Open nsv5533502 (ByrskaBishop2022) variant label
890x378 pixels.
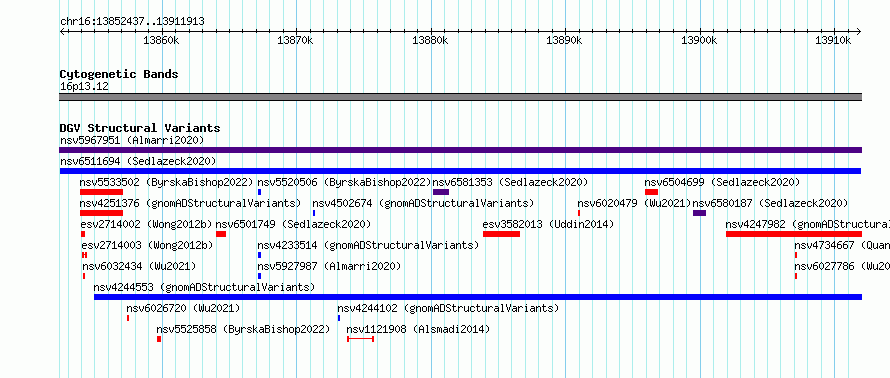point(166,182)
